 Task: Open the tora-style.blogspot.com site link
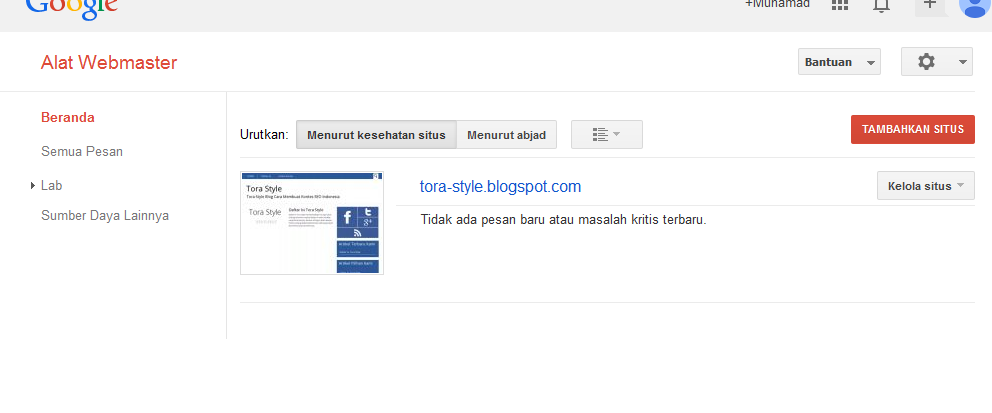click(x=500, y=187)
